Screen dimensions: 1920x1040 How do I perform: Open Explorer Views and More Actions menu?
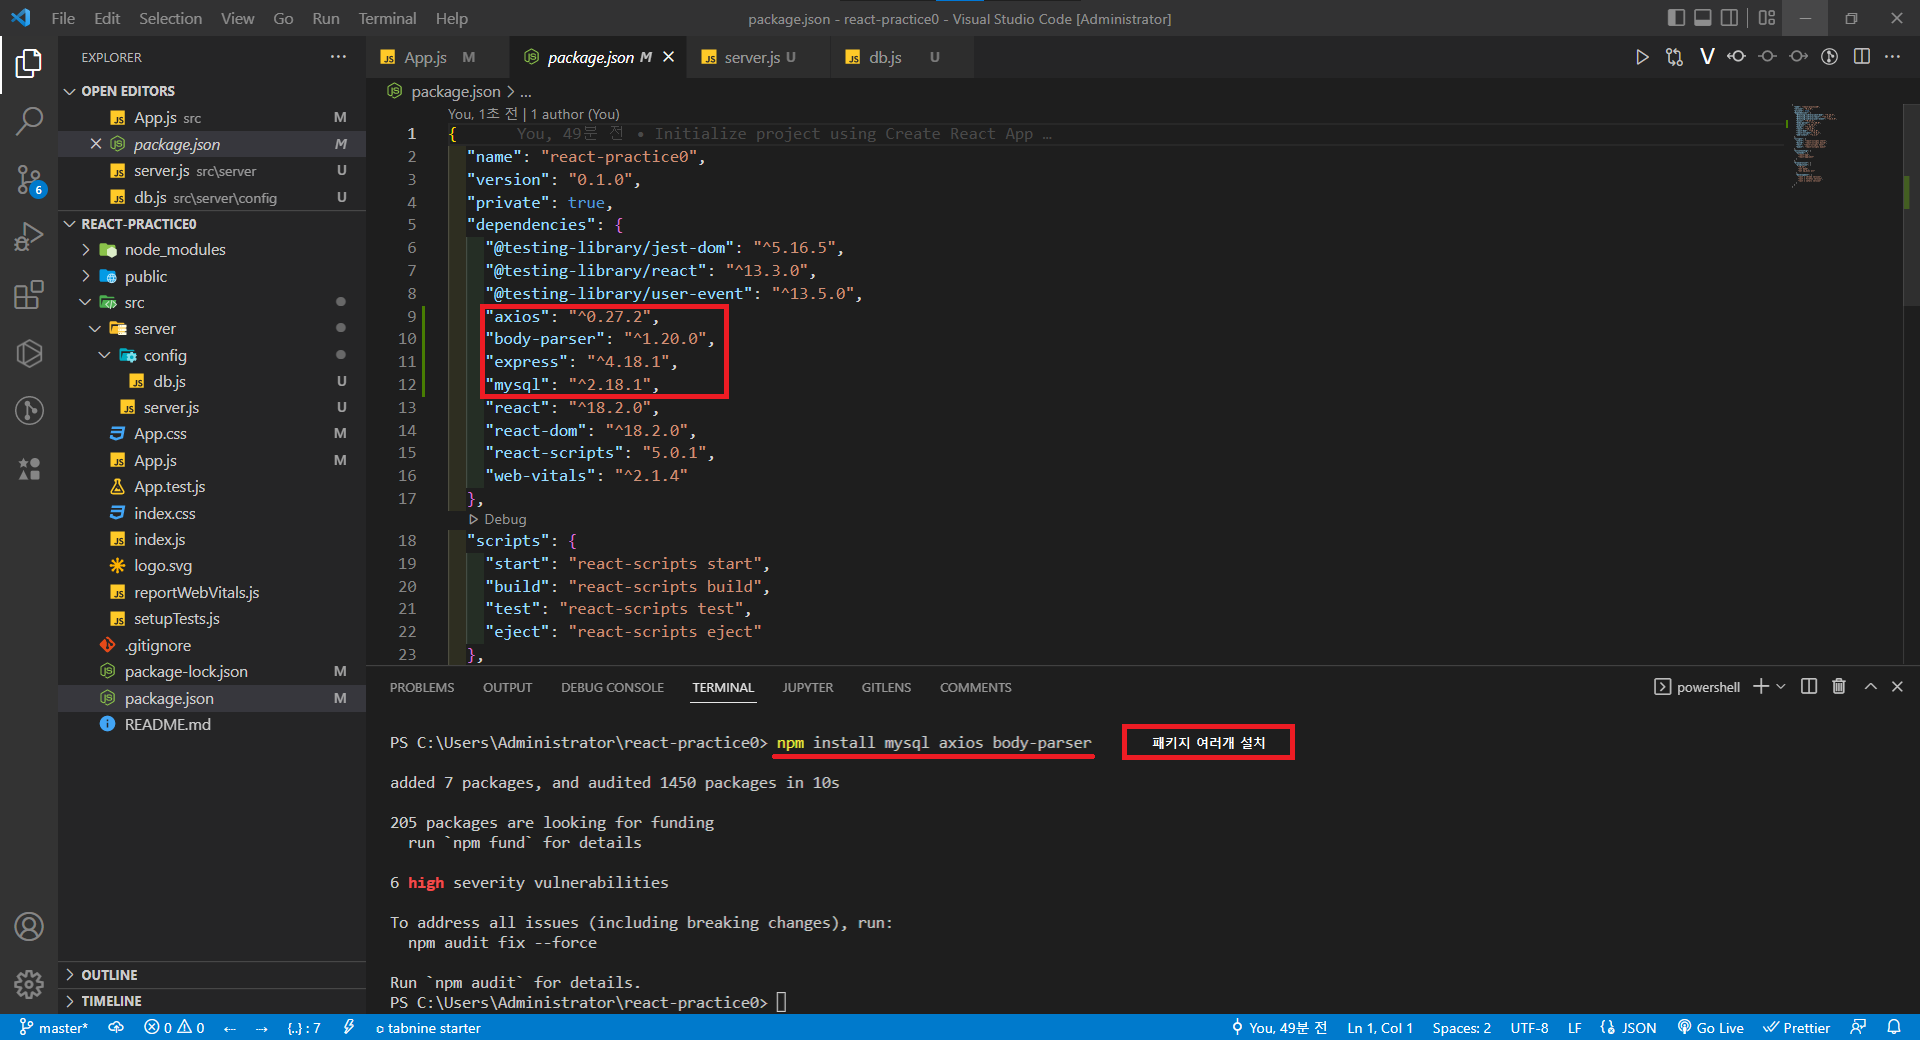point(338,57)
